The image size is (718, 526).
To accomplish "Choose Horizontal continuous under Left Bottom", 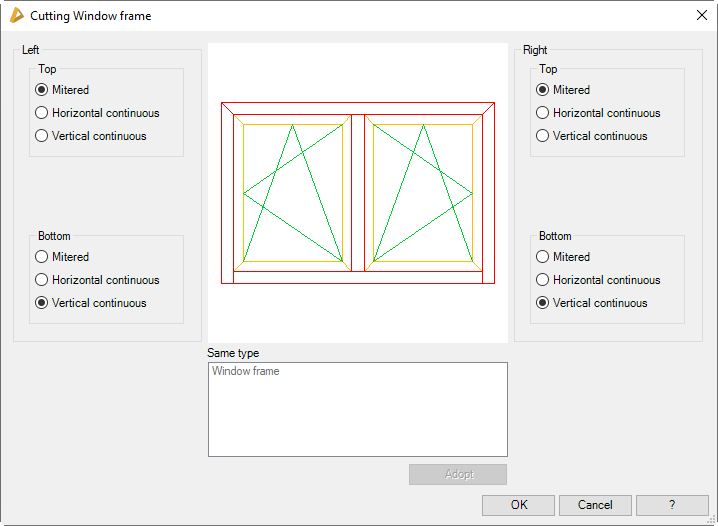I will click(42, 280).
